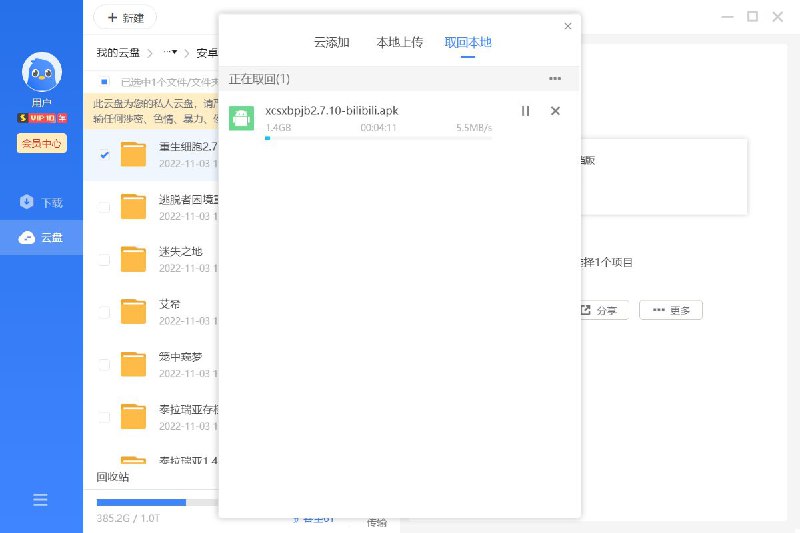
Task: Switch to the 本地上传 tab
Action: [x=399, y=42]
